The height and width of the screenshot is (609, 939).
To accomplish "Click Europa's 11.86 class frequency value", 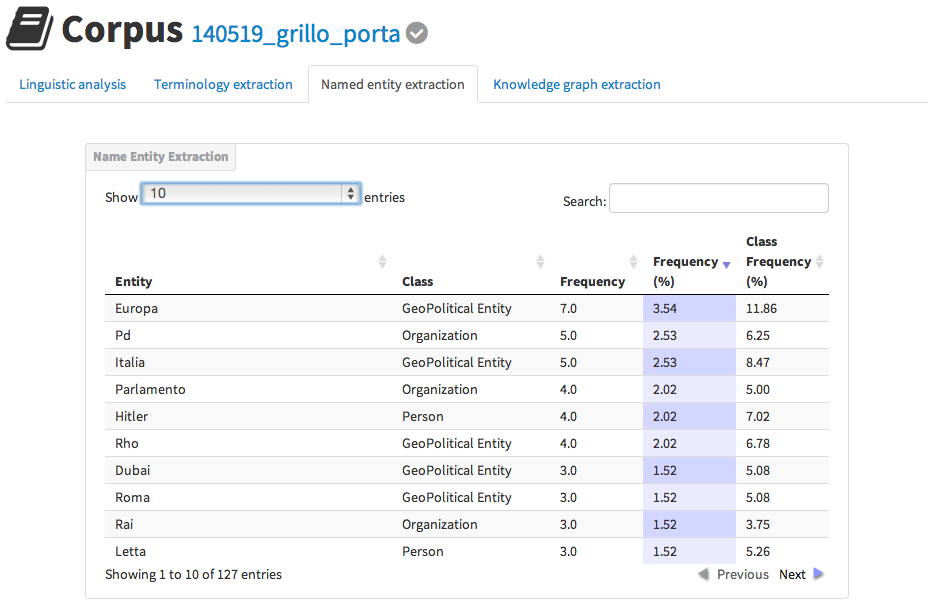I will pyautogui.click(x=761, y=308).
